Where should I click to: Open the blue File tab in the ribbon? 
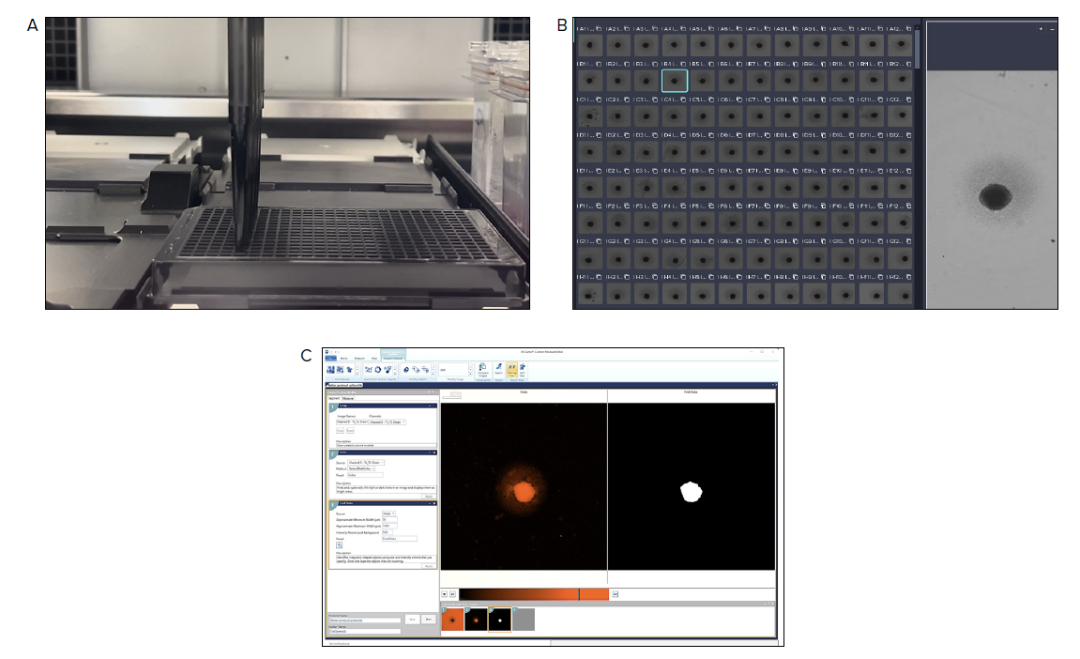331,358
